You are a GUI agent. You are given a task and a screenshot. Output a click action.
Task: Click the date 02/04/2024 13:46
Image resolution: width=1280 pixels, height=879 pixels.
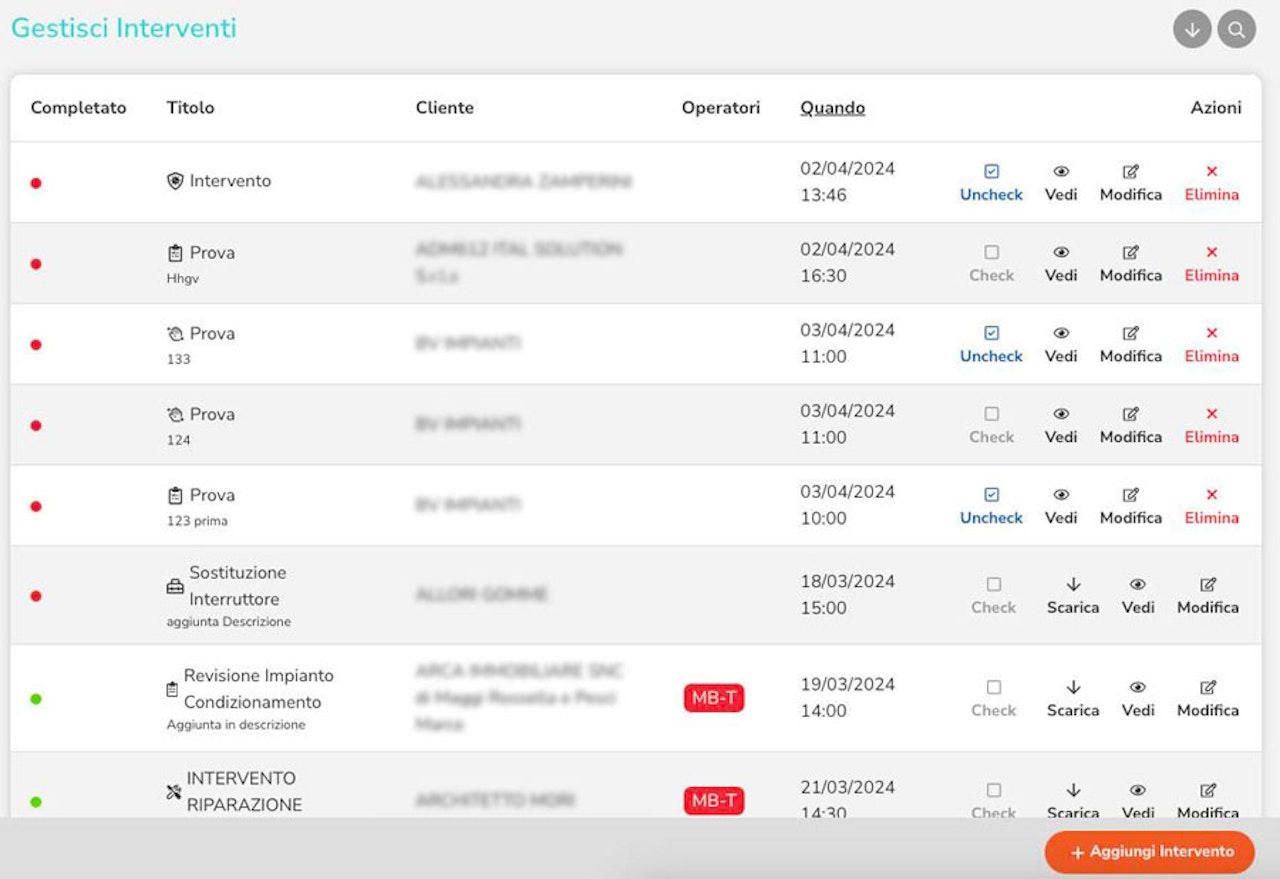point(847,182)
